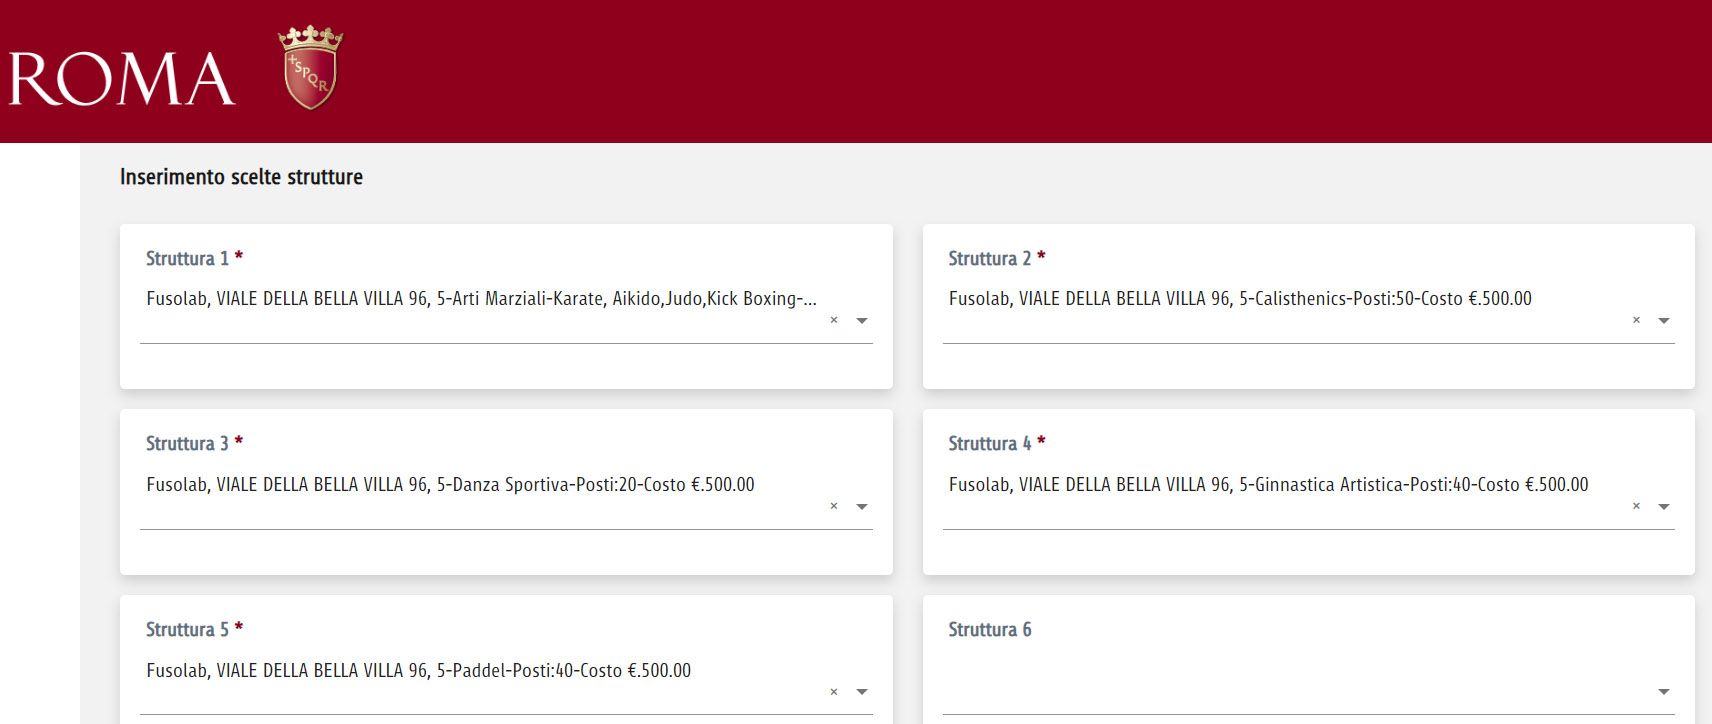Expand the Struttura 2 dropdown arrow
The height and width of the screenshot is (724, 1712).
point(1664,321)
